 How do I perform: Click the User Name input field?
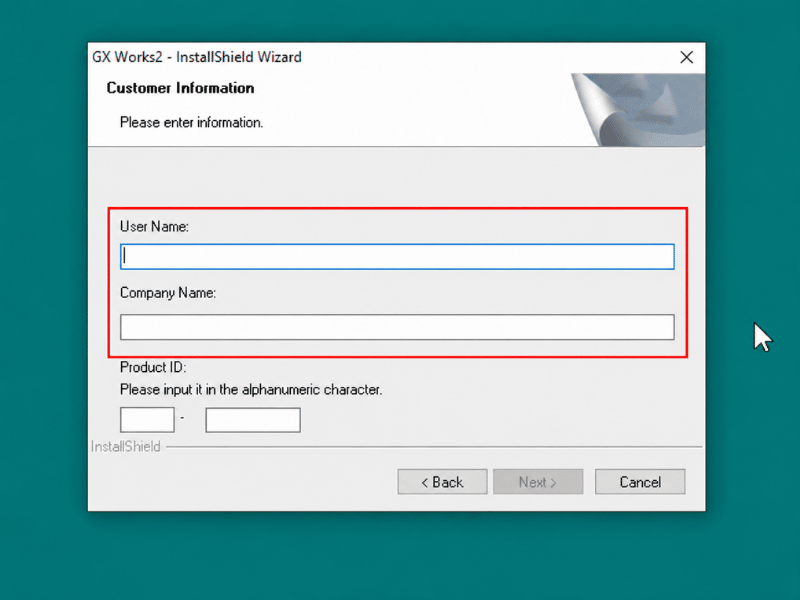click(x=397, y=257)
